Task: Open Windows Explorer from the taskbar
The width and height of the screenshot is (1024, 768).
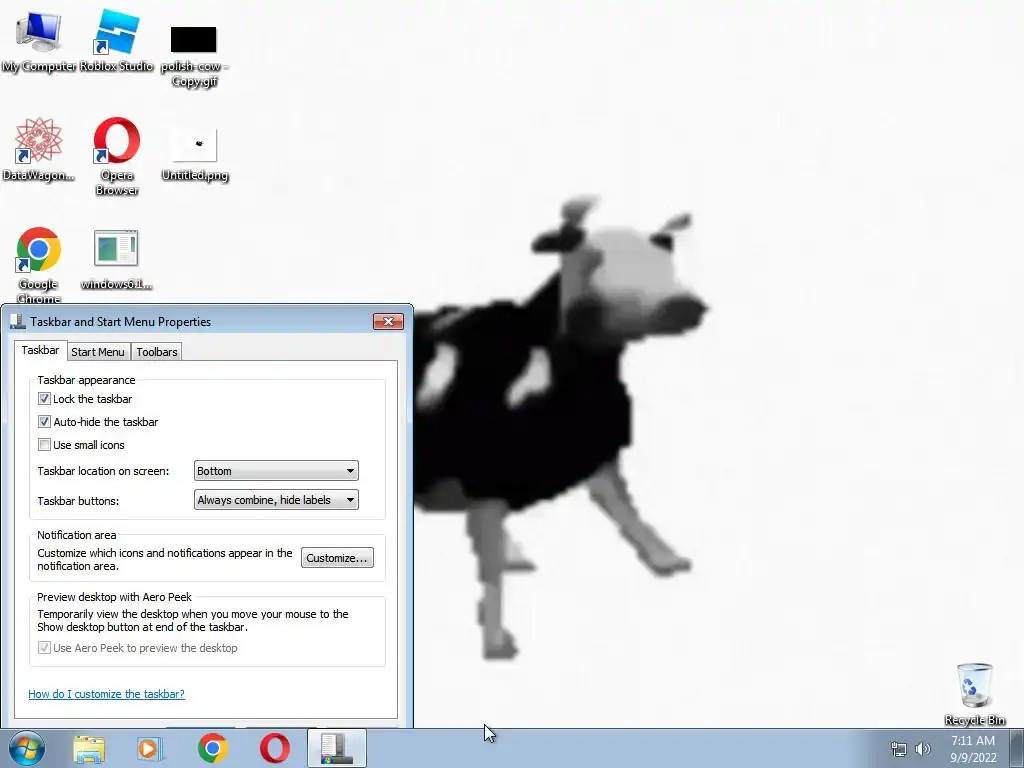Action: point(89,749)
